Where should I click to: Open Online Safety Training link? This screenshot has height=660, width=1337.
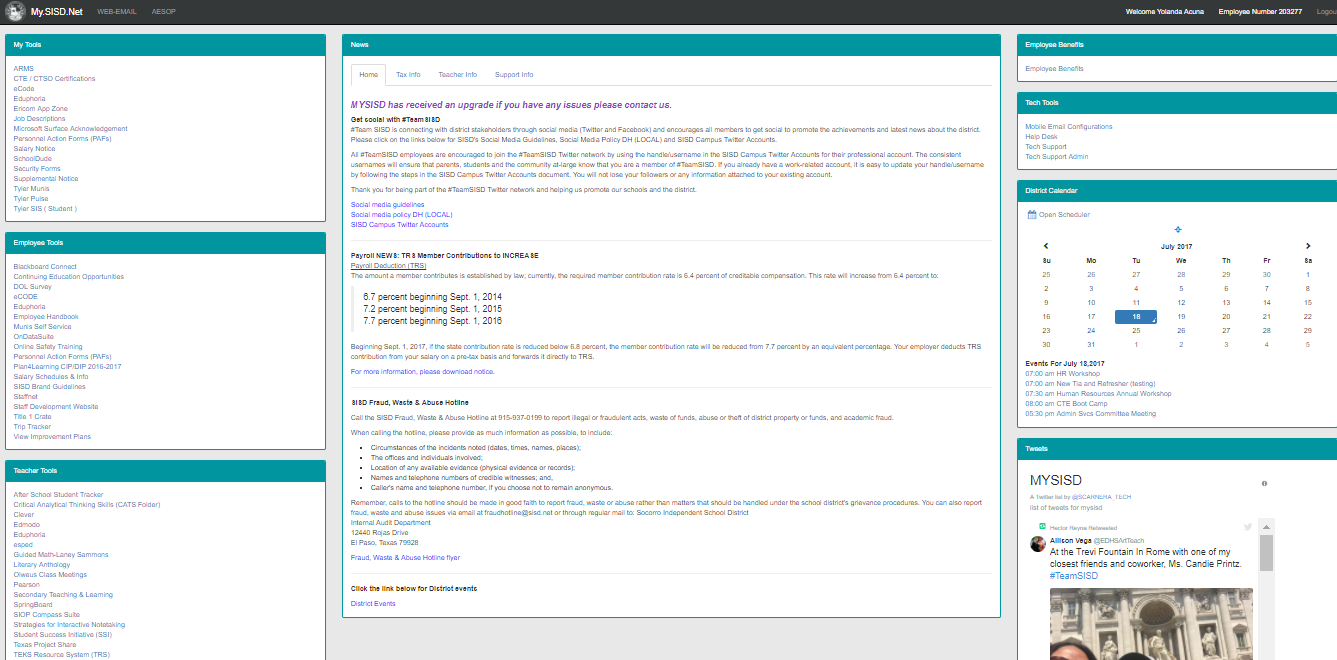click(x=48, y=347)
